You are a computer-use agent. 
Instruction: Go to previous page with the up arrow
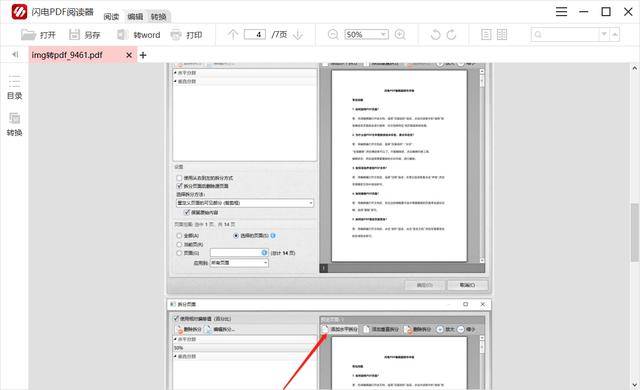(233, 35)
